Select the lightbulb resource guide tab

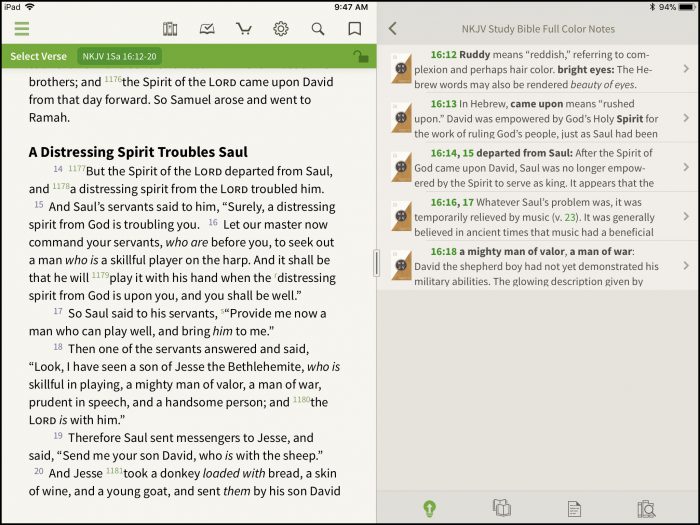tap(429, 508)
